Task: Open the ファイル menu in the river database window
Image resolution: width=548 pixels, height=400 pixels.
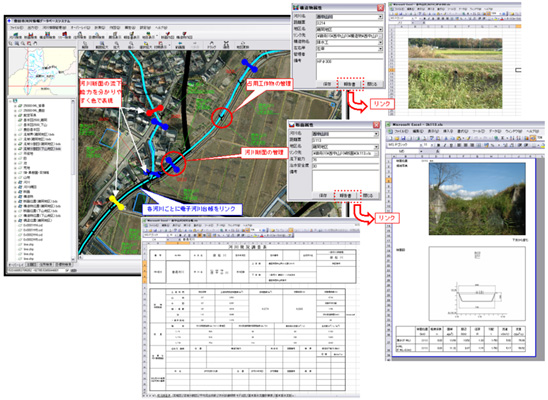Action: pyautogui.click(x=16, y=27)
